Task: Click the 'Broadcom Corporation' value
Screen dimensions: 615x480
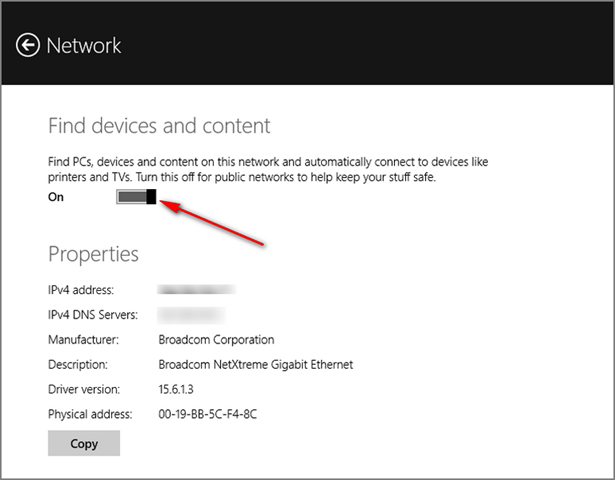Action: pos(216,340)
